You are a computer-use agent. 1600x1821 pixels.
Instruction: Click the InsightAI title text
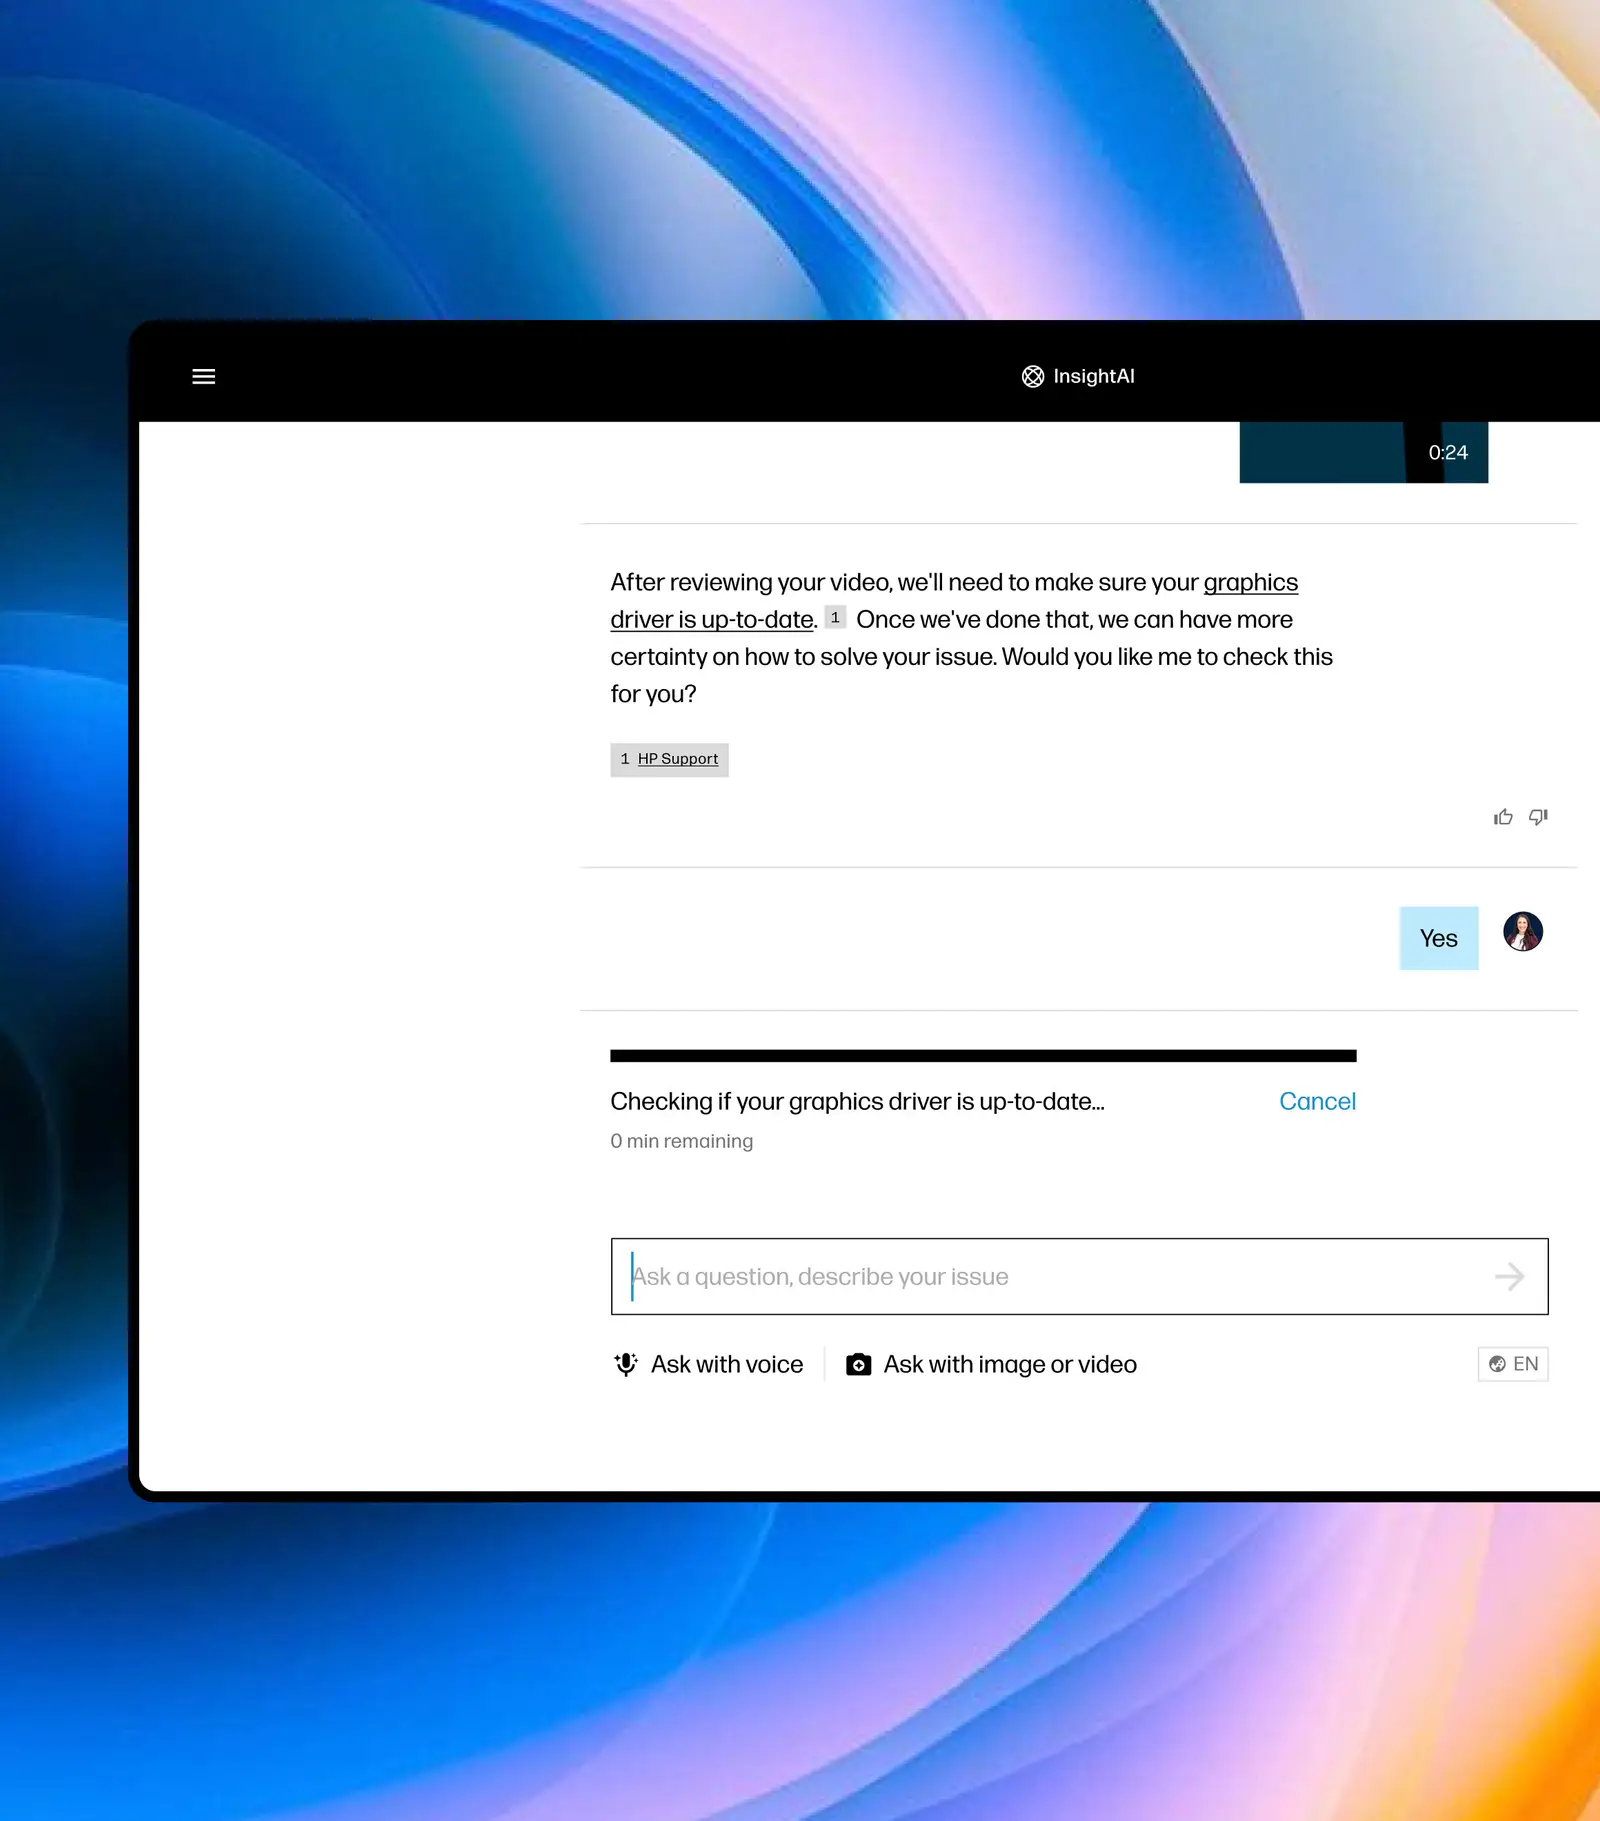1094,376
